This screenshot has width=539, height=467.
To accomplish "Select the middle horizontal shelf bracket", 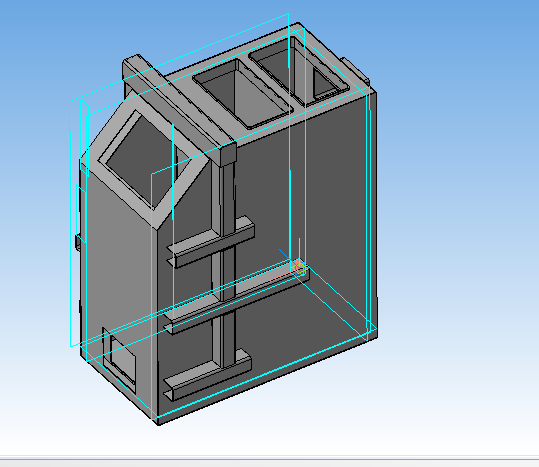I will pos(236,296).
